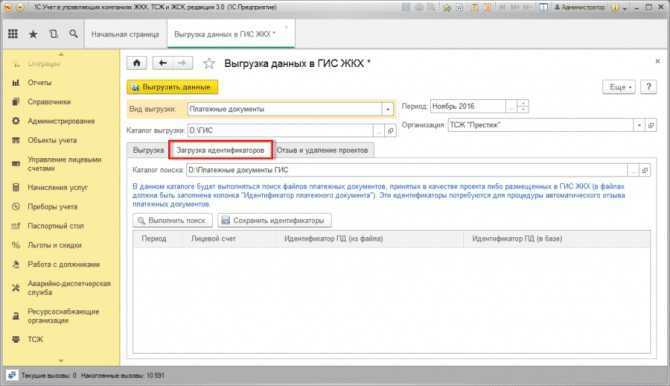Click the Каталог выгрузки field
This screenshot has height=386, width=670.
280,131
